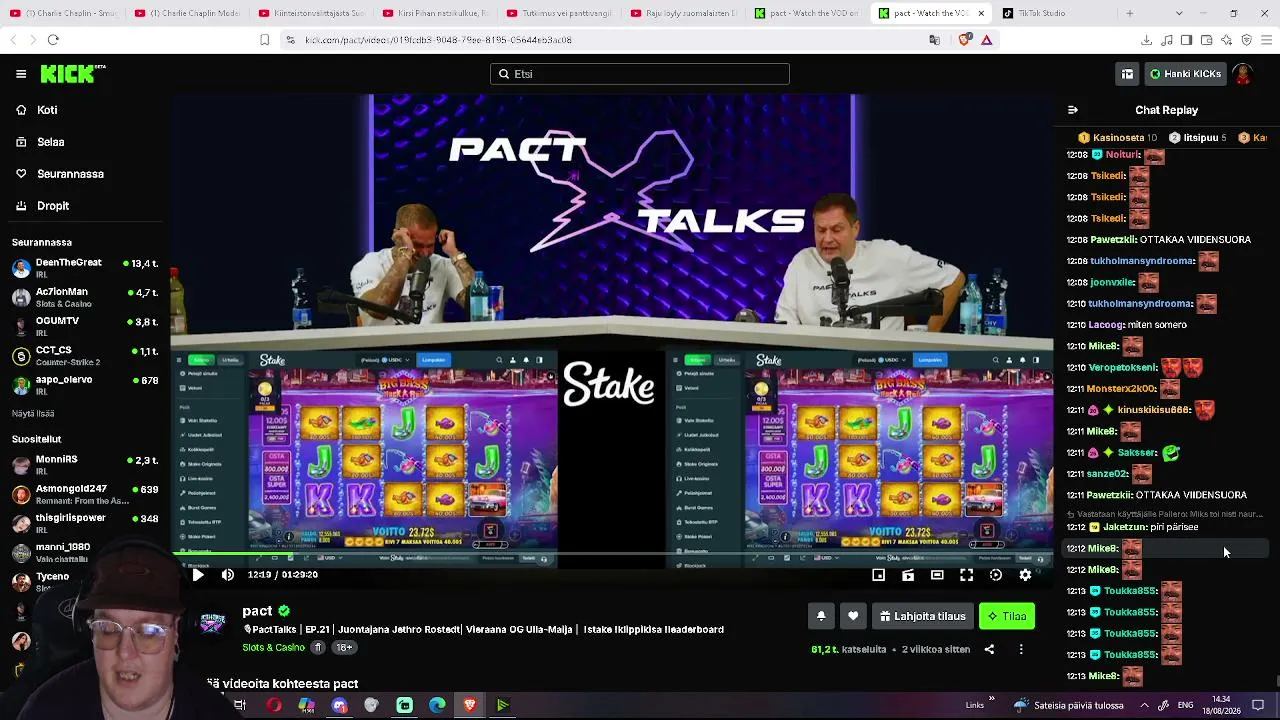The image size is (1280, 720).
Task: Reload the current page
Action: coord(53,40)
